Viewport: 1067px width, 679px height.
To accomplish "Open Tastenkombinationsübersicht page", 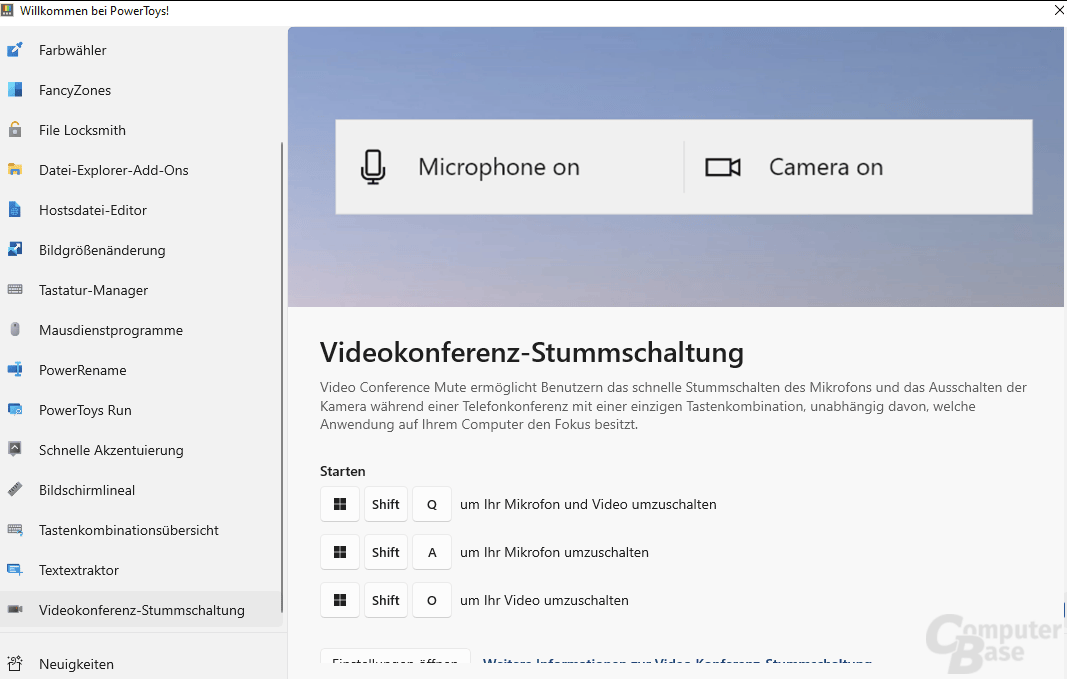I will 141,530.
